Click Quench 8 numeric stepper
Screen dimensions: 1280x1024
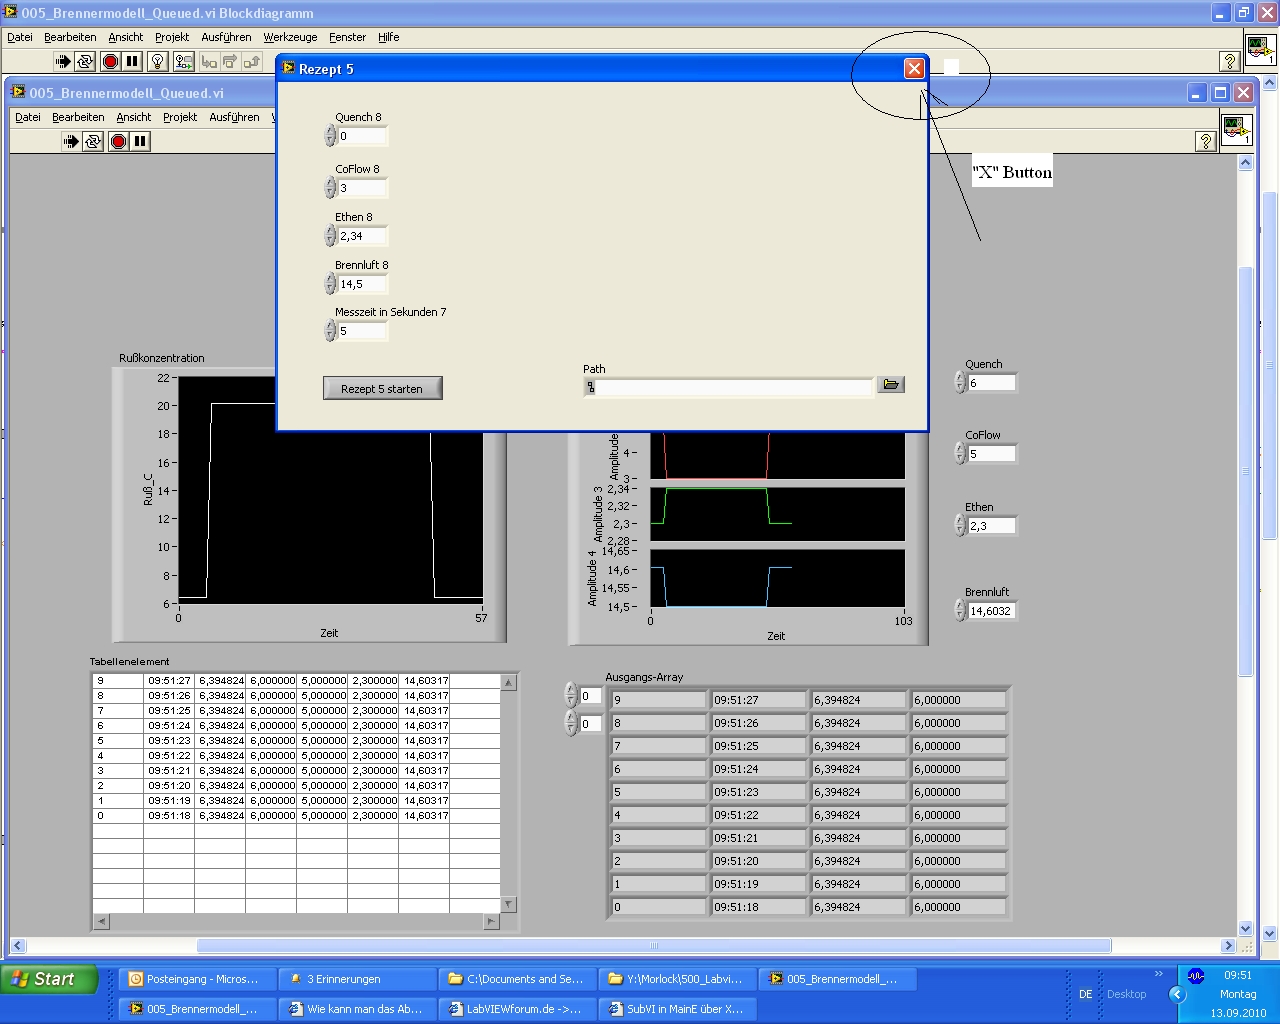(x=330, y=136)
